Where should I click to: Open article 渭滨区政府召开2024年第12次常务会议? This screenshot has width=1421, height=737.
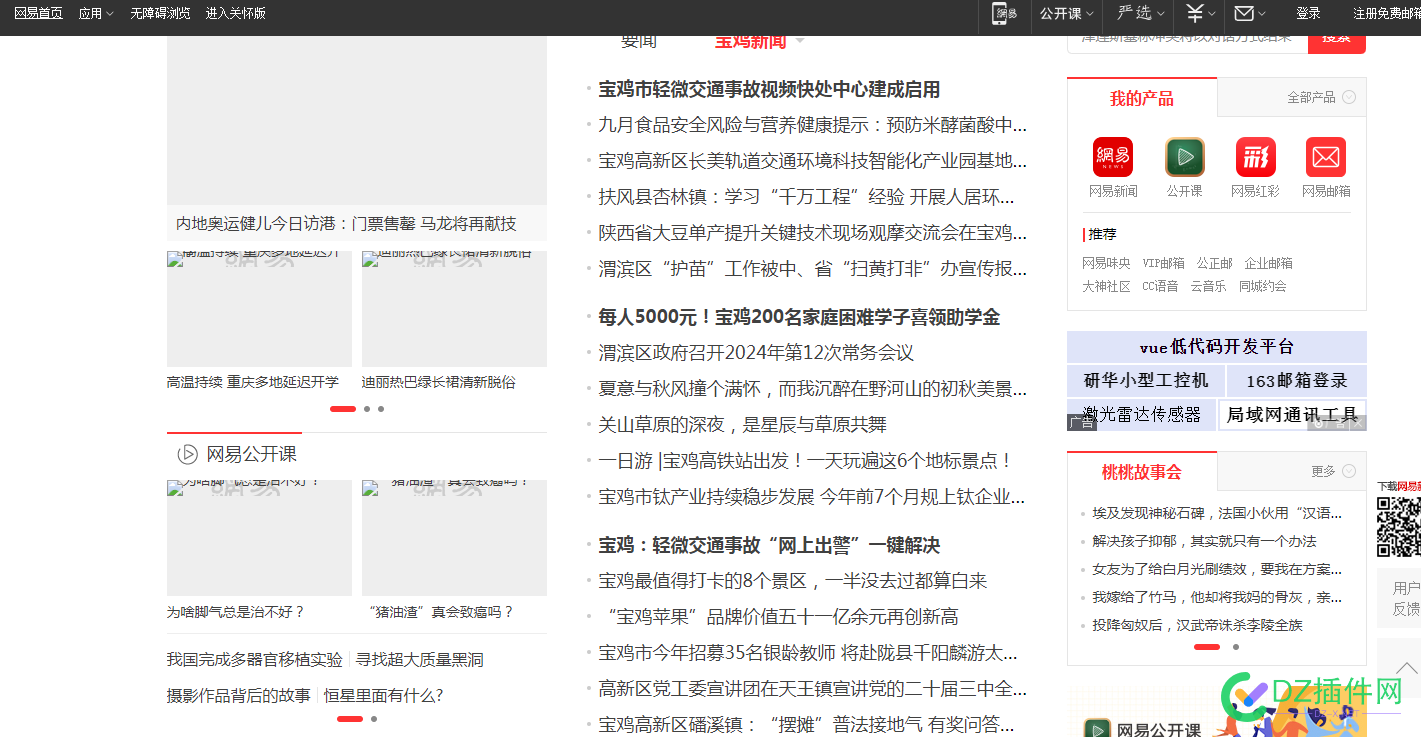point(756,353)
